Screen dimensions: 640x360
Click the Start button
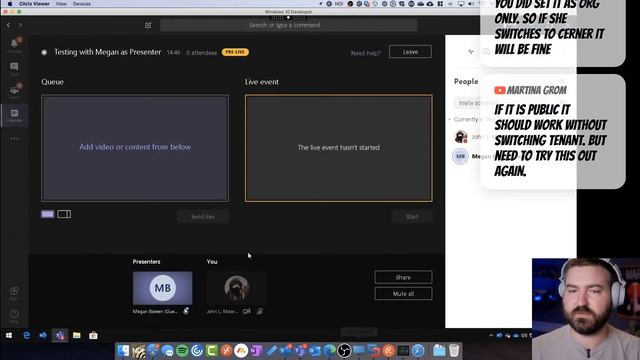tap(412, 217)
